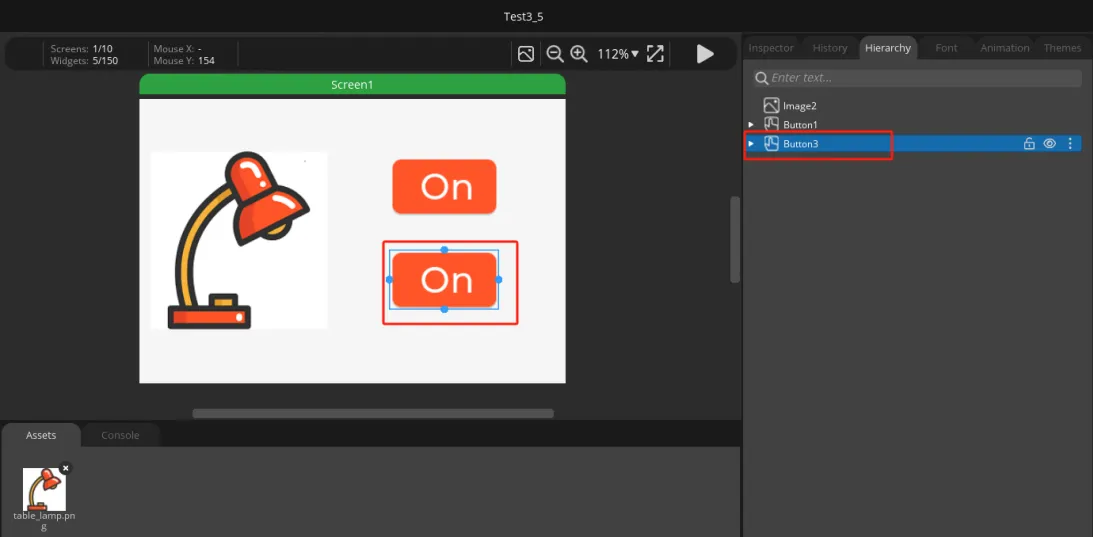1093x537 pixels.
Task: Click the background image icon in toolbar
Action: [526, 54]
